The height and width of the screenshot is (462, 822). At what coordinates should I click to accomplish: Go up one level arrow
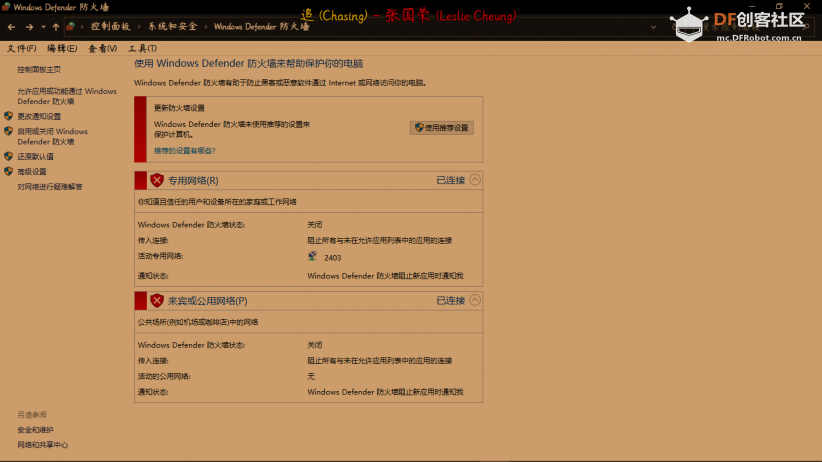pos(56,27)
